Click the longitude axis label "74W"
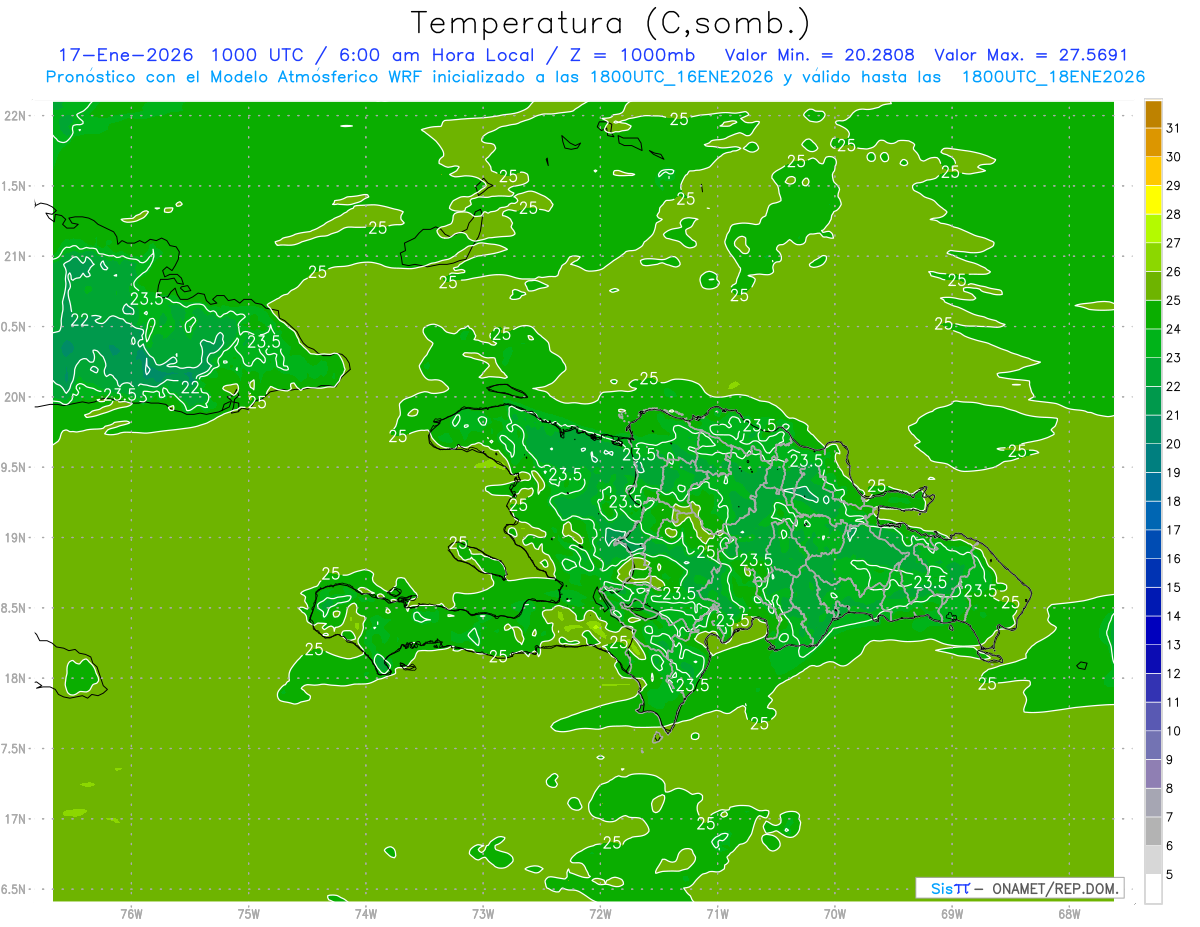 365,913
